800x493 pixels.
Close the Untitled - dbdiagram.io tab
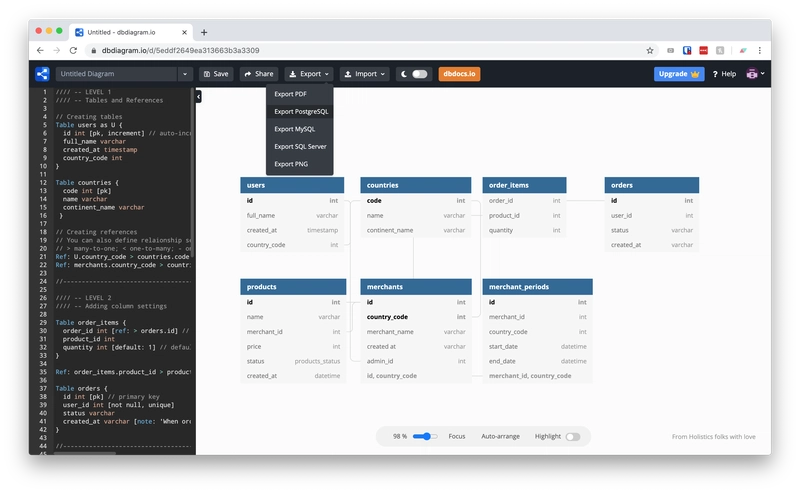(184, 32)
